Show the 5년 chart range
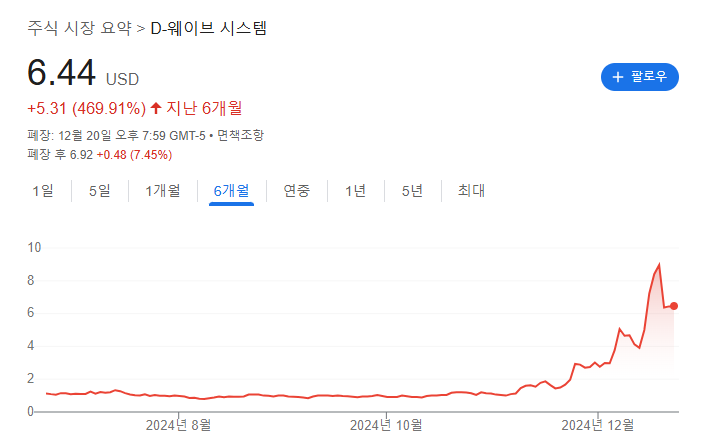The height and width of the screenshot is (439, 716). coord(412,190)
